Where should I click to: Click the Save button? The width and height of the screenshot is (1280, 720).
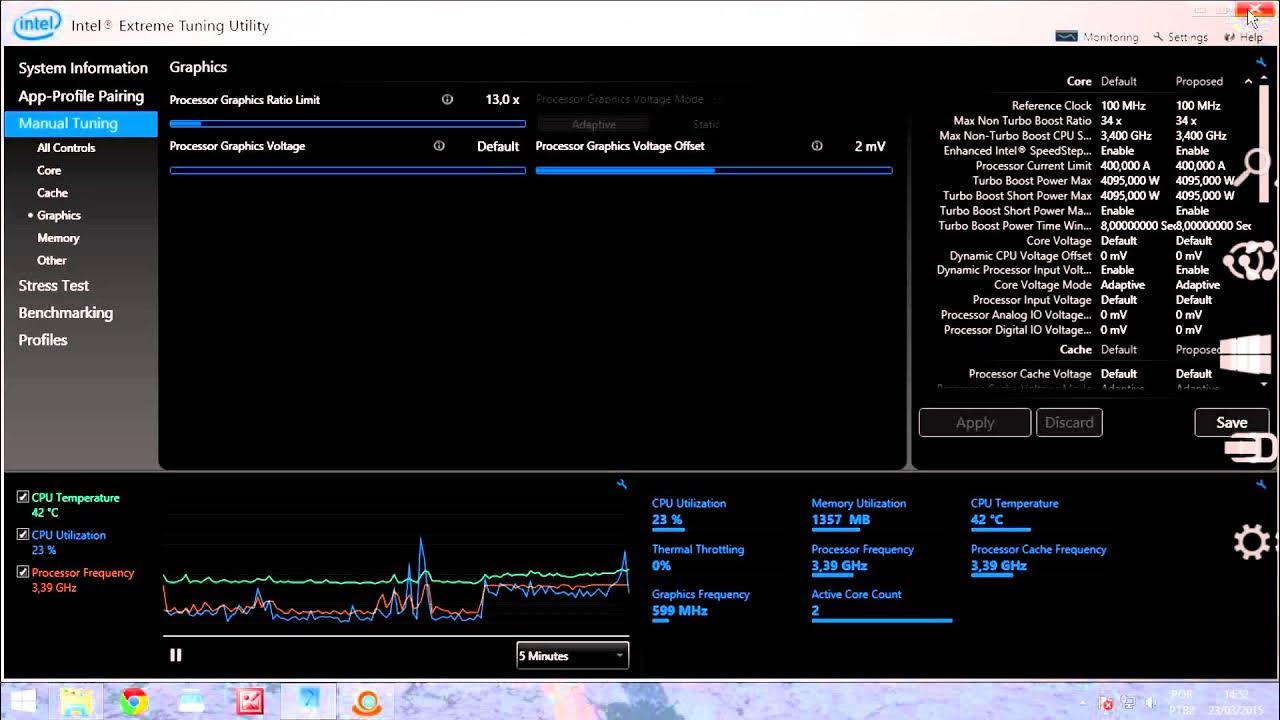1231,423
